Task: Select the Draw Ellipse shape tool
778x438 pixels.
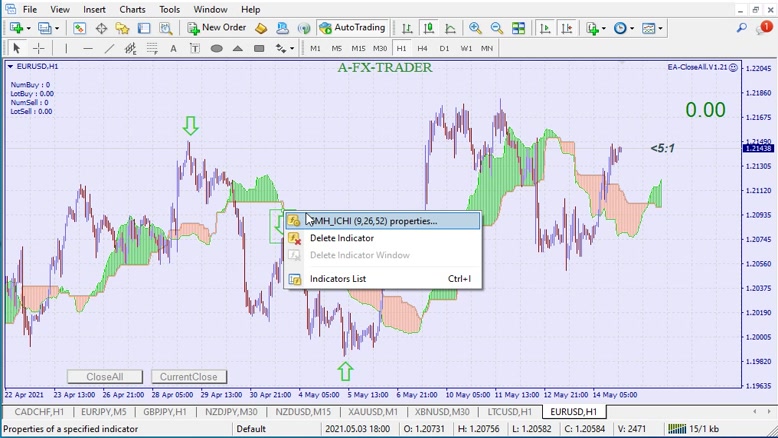Action: (x=216, y=48)
